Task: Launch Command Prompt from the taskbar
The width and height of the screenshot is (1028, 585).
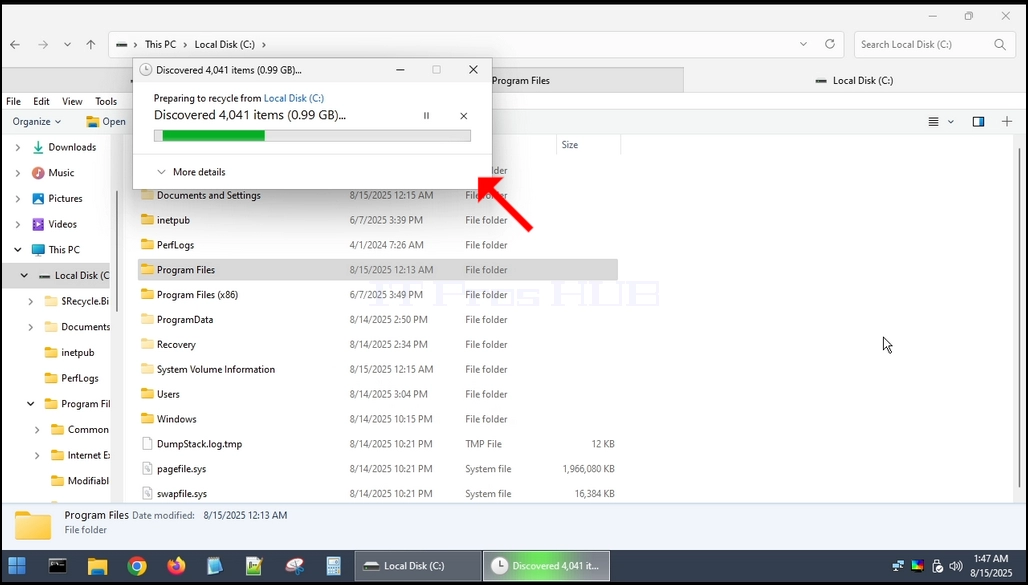Action: [57, 565]
